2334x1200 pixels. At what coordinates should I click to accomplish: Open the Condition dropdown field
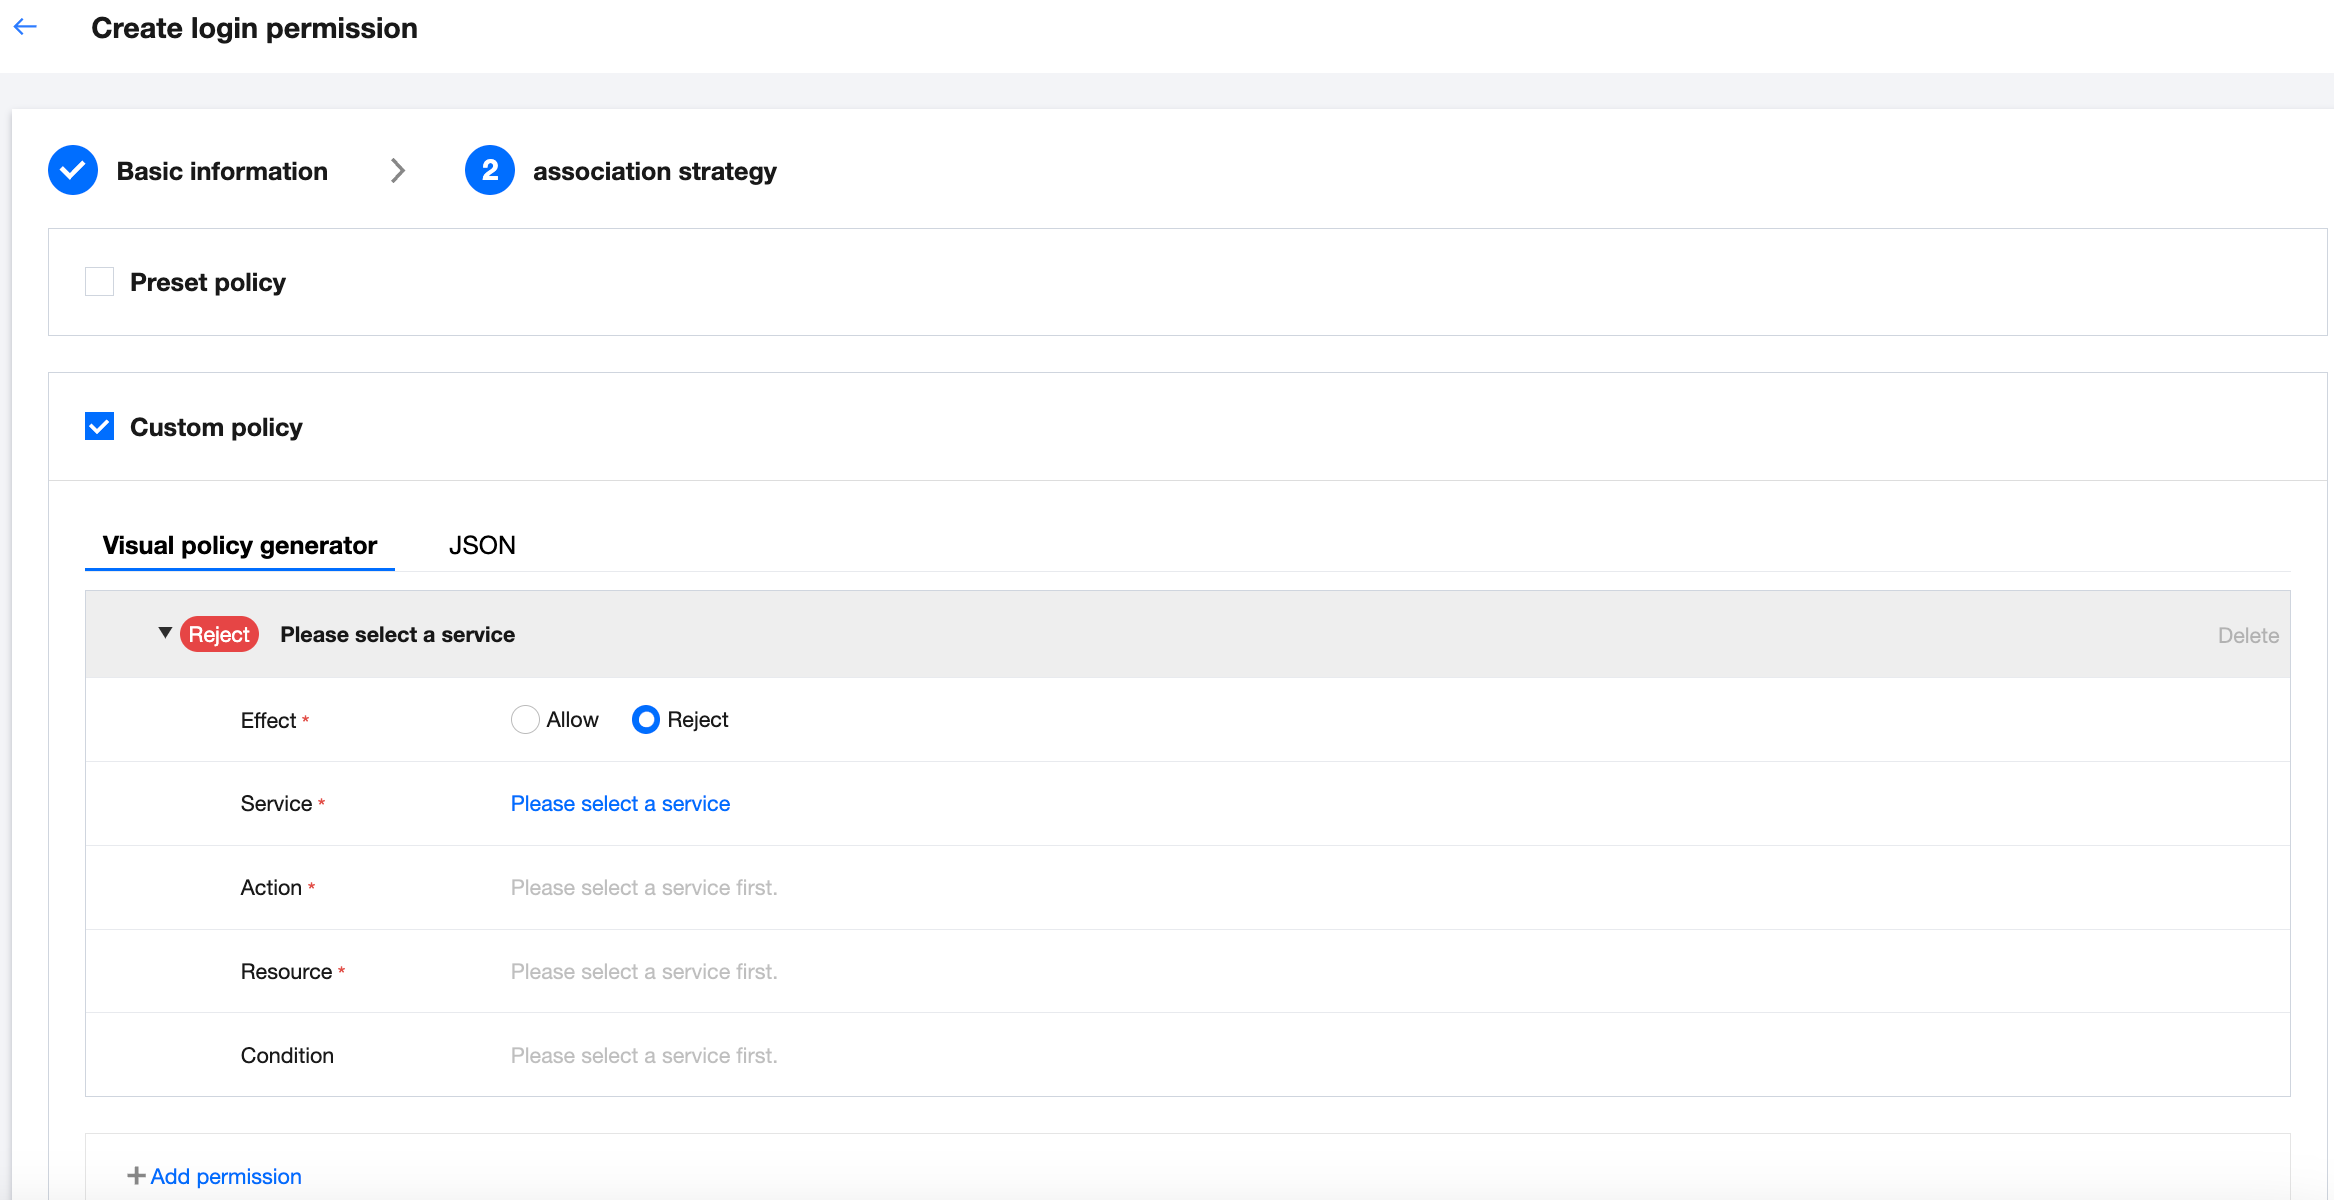pyautogui.click(x=643, y=1055)
